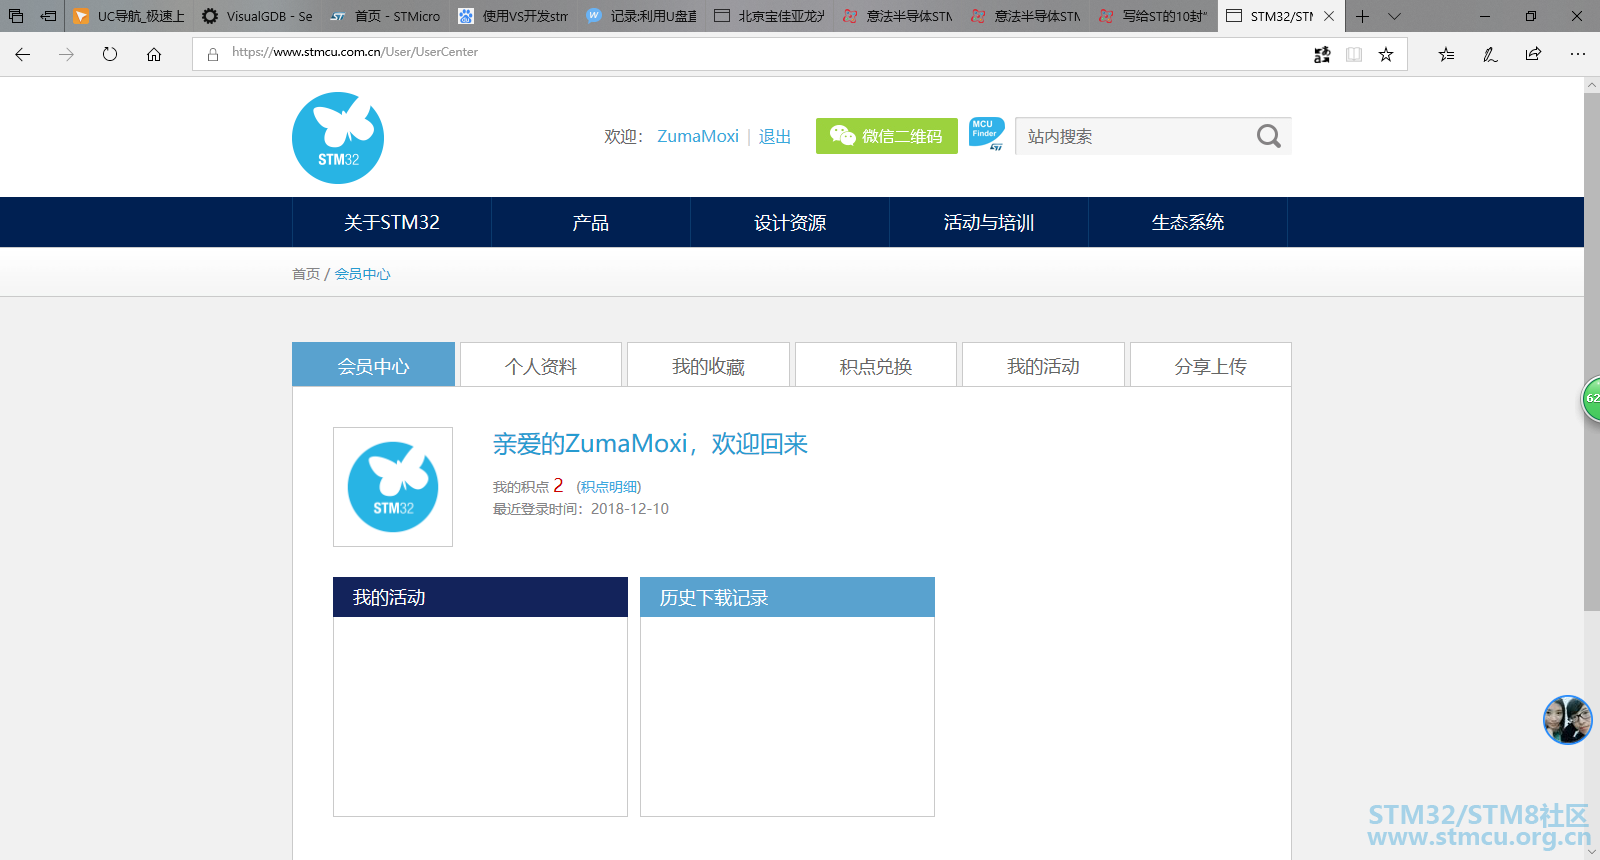
Task: Click the 退出 logout link
Action: coord(775,136)
